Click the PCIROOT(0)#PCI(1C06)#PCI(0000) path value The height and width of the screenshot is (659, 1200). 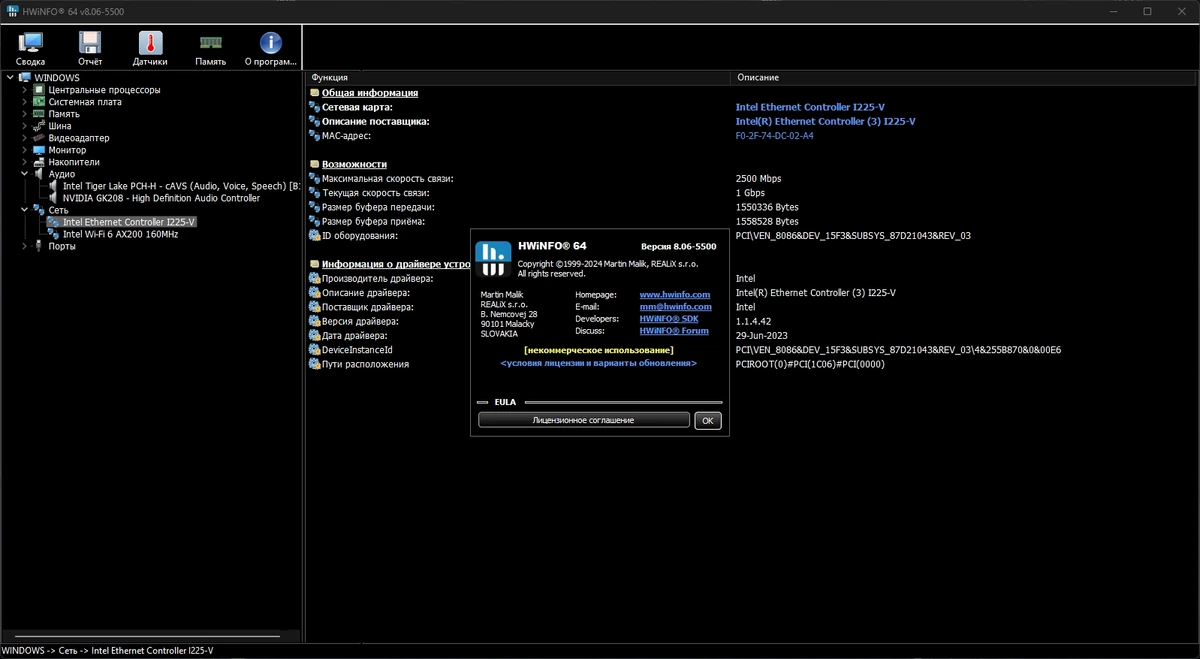click(810, 365)
